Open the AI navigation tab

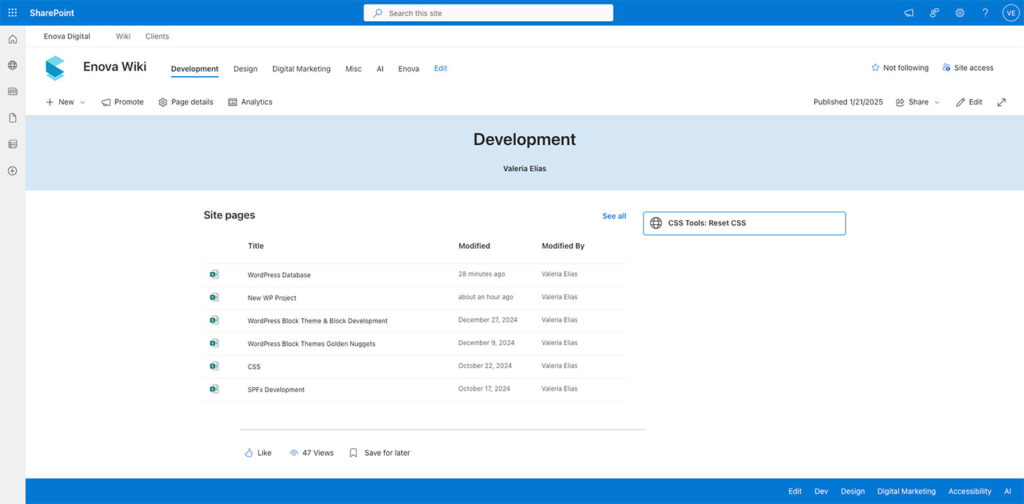[380, 69]
